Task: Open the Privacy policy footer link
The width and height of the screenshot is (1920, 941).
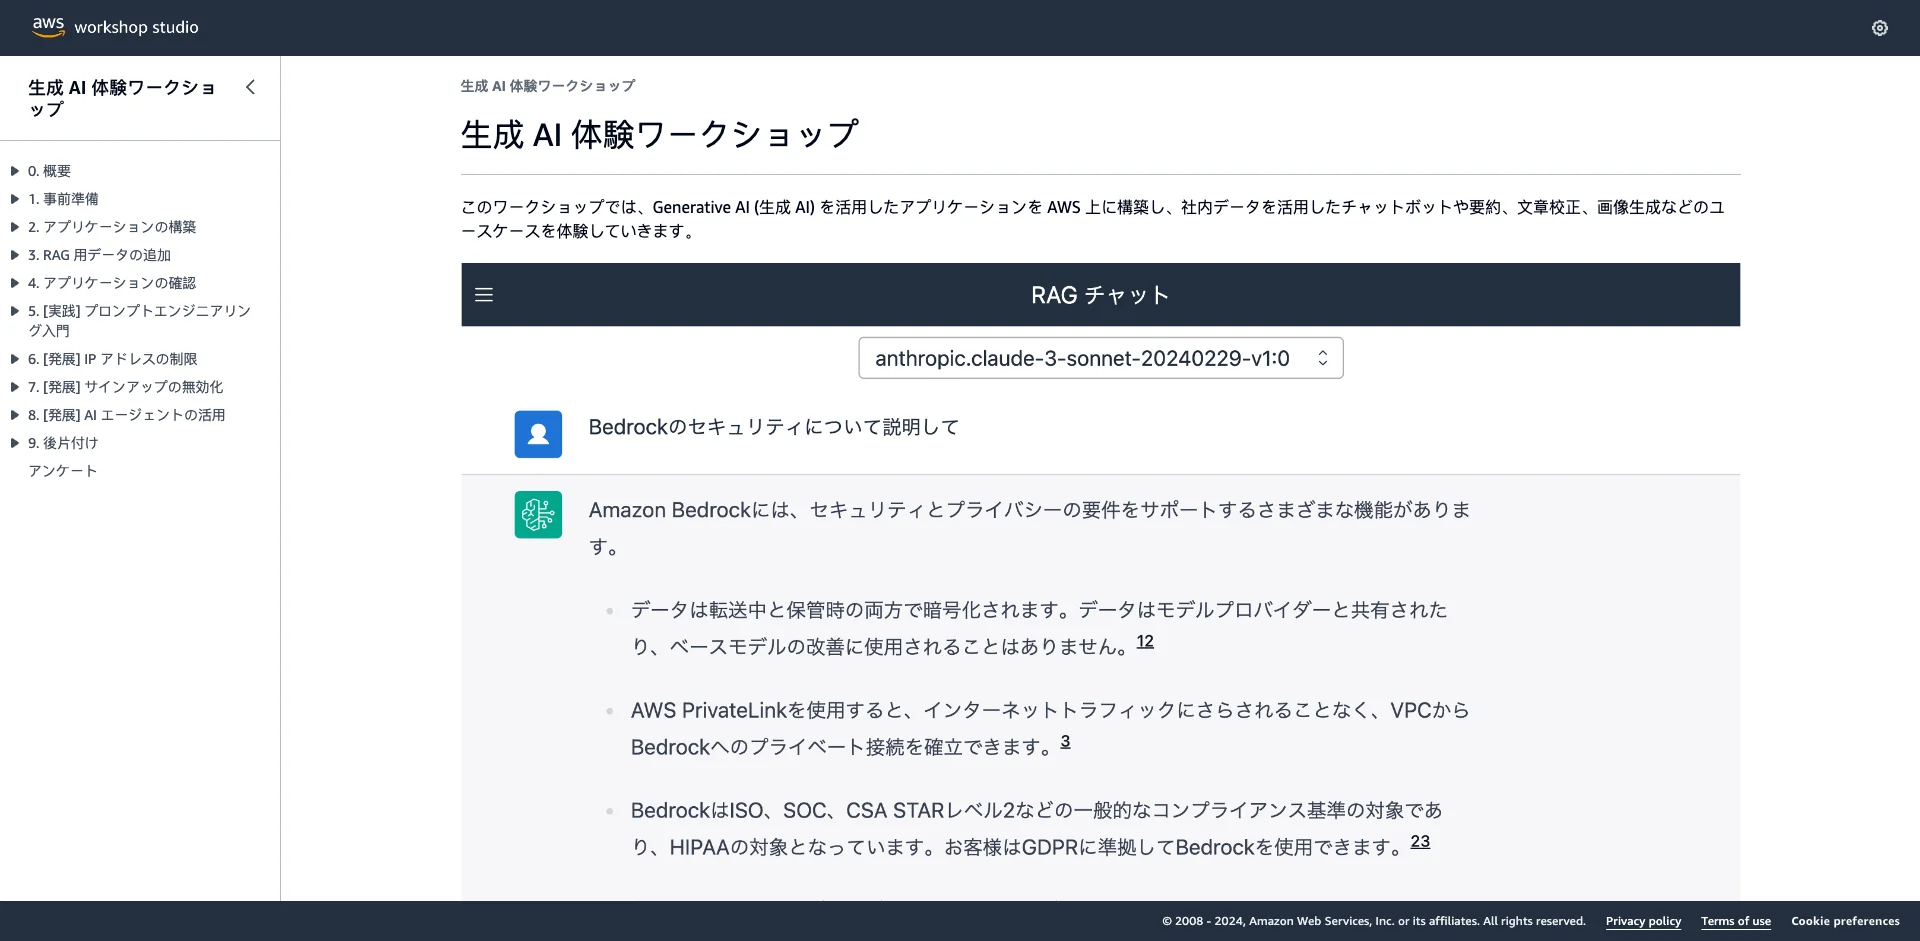Action: pyautogui.click(x=1643, y=921)
